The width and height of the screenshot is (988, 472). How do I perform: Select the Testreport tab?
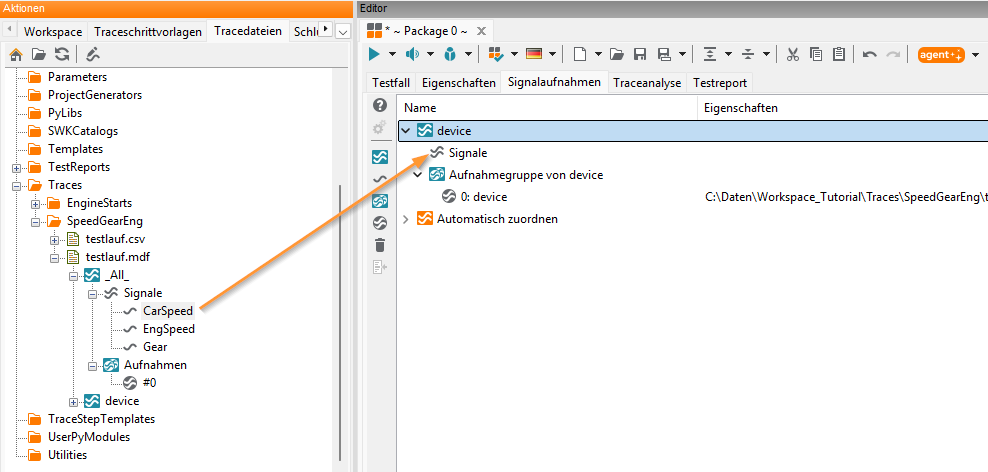tap(719, 83)
